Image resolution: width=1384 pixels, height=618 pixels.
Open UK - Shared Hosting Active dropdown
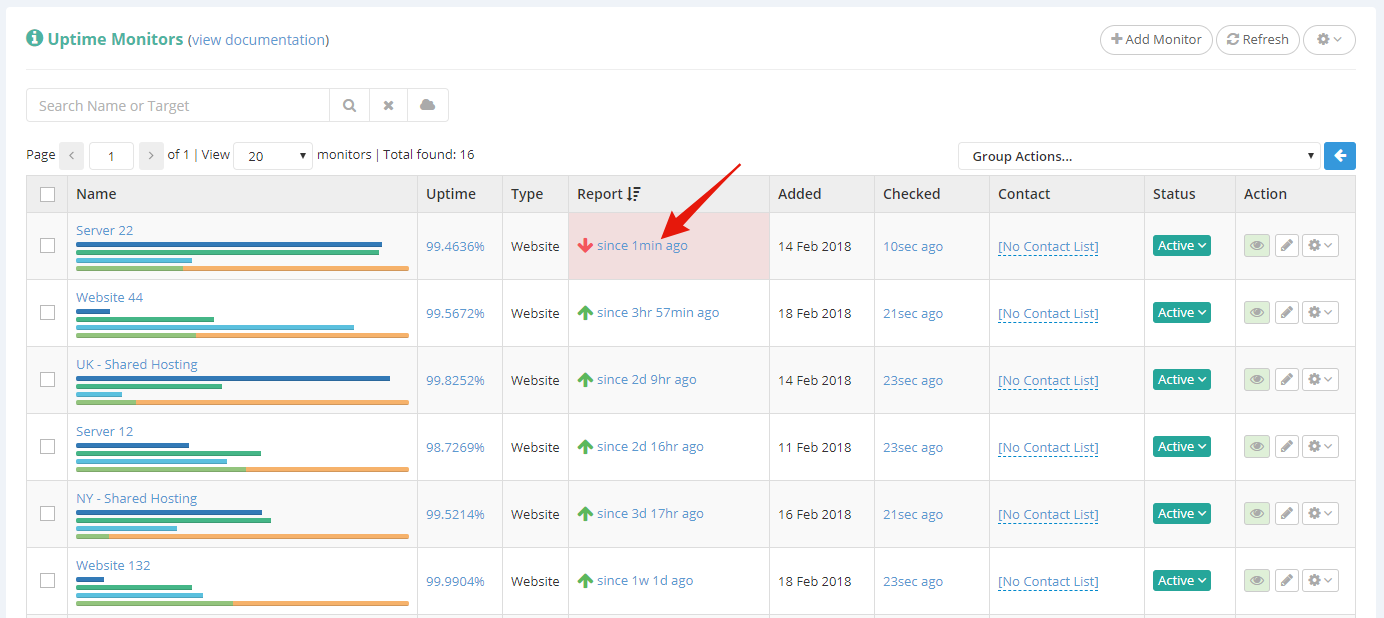click(1182, 380)
